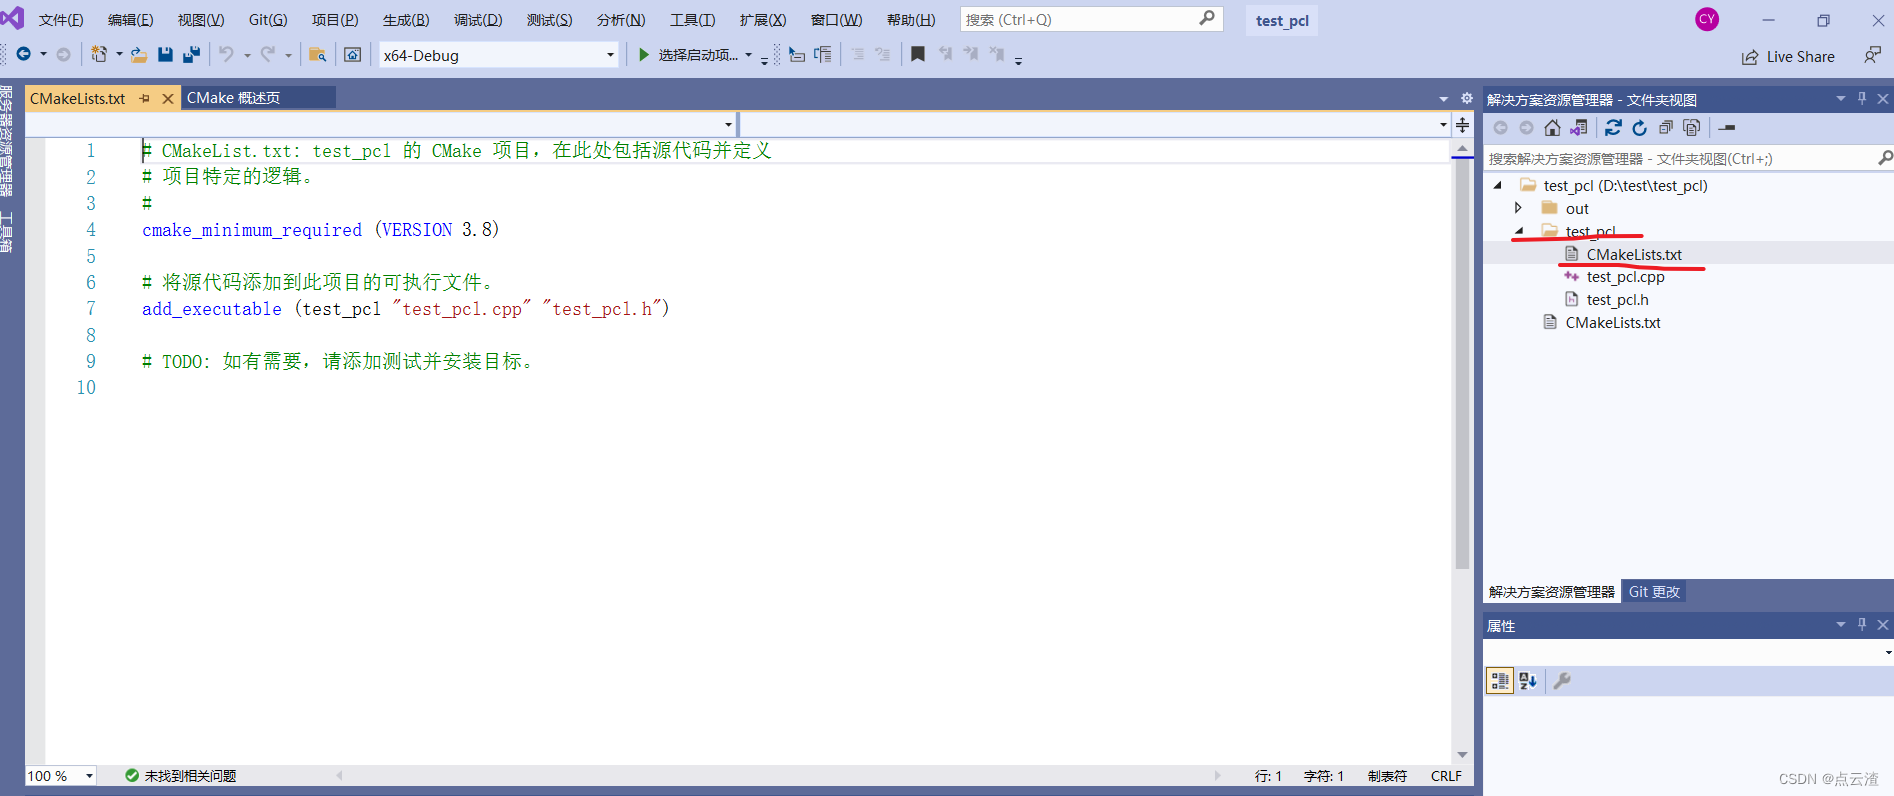Click the search magnifier in Solution Explorer
Viewport: 1894px width, 796px height.
click(1885, 158)
